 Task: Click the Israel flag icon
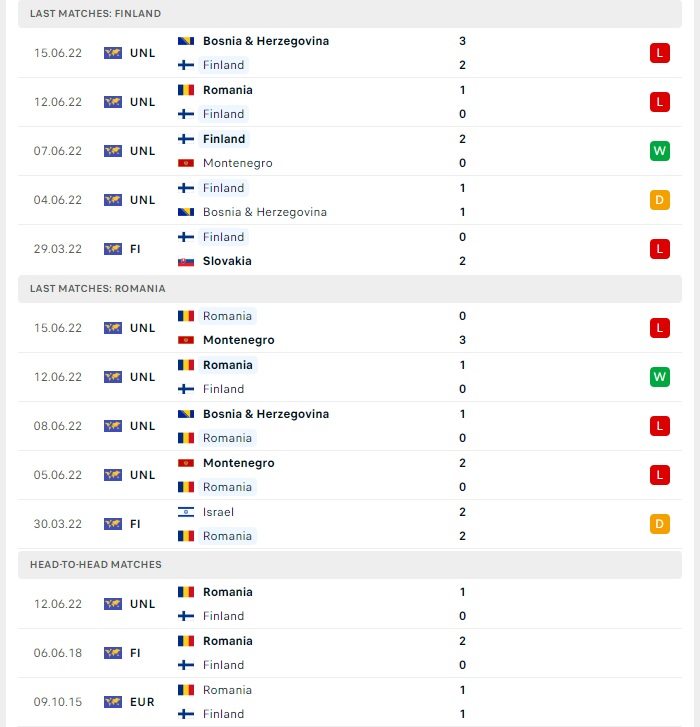pyautogui.click(x=186, y=512)
